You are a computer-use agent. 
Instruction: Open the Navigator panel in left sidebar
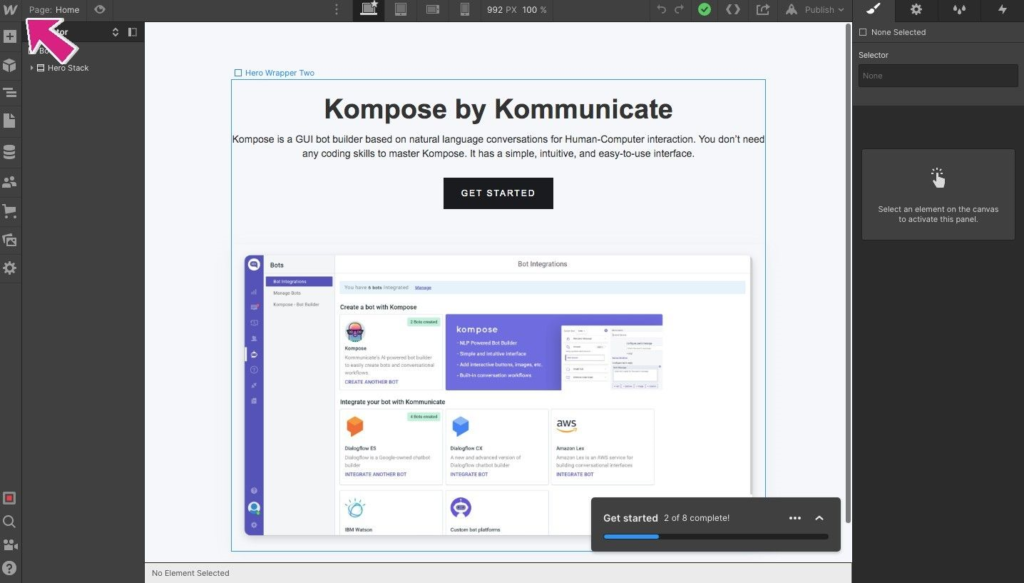pyautogui.click(x=10, y=93)
